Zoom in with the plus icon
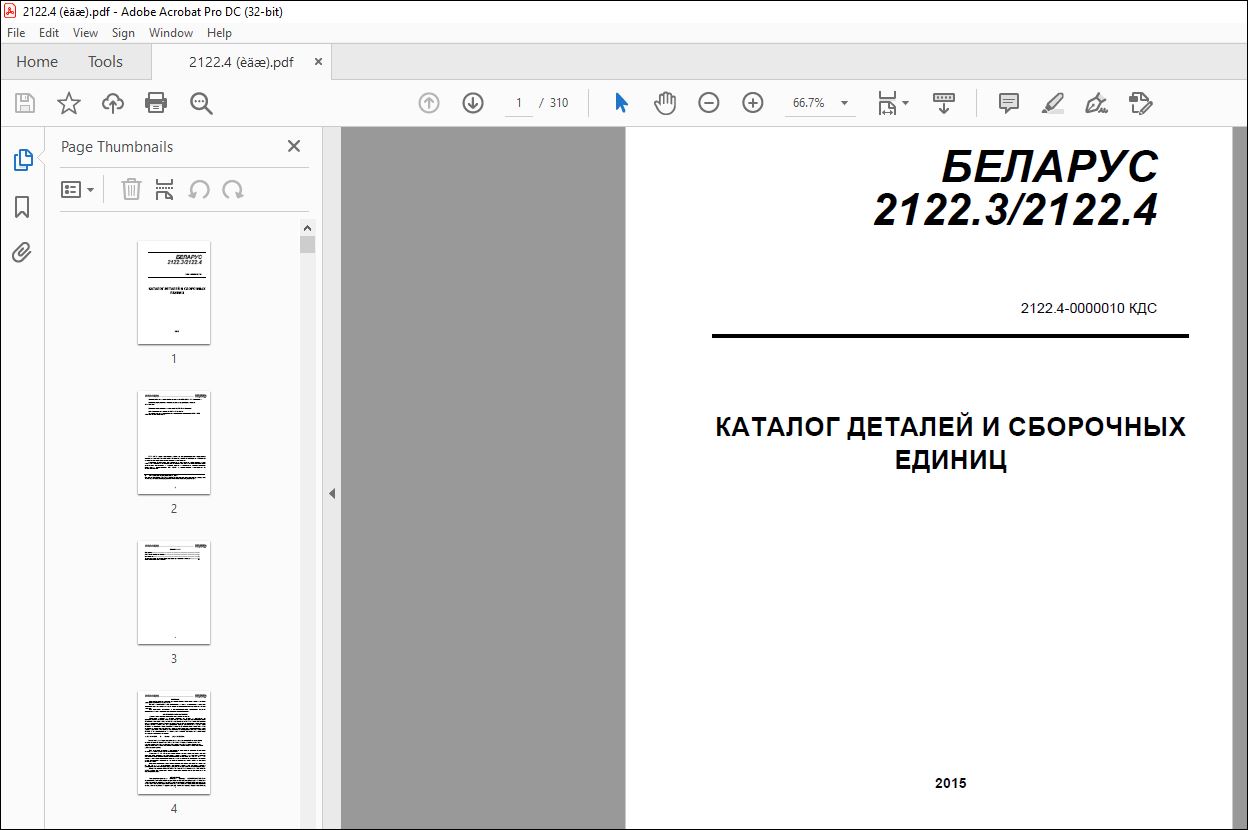 pyautogui.click(x=753, y=103)
